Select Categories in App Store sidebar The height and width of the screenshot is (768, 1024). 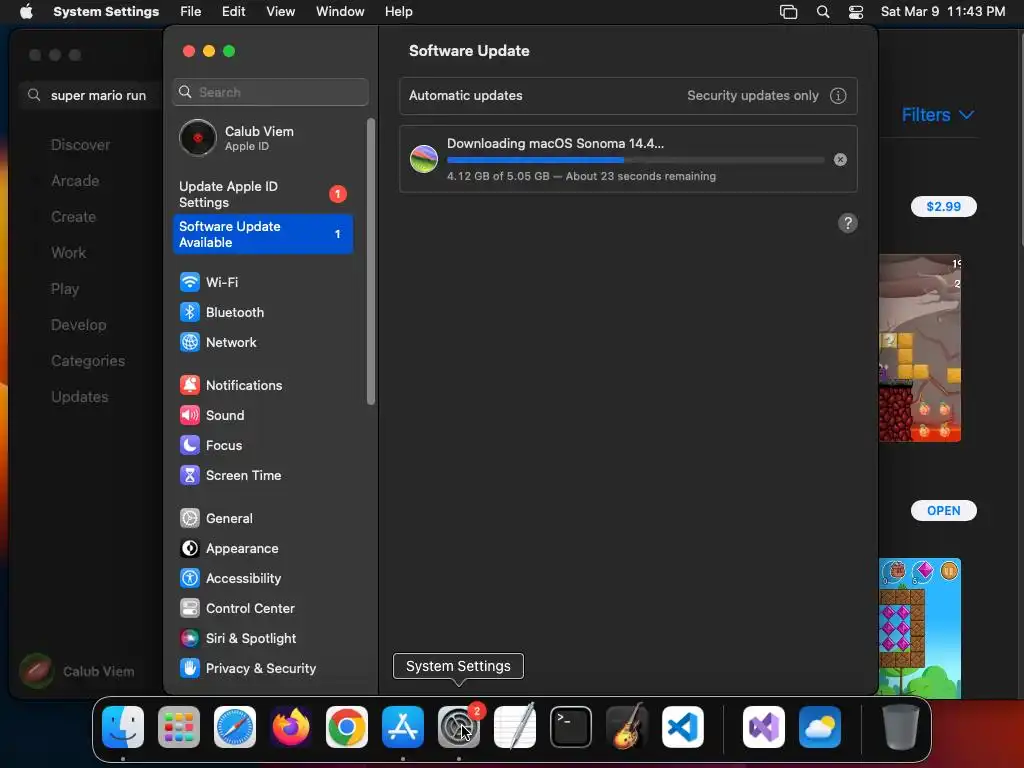tap(88, 360)
